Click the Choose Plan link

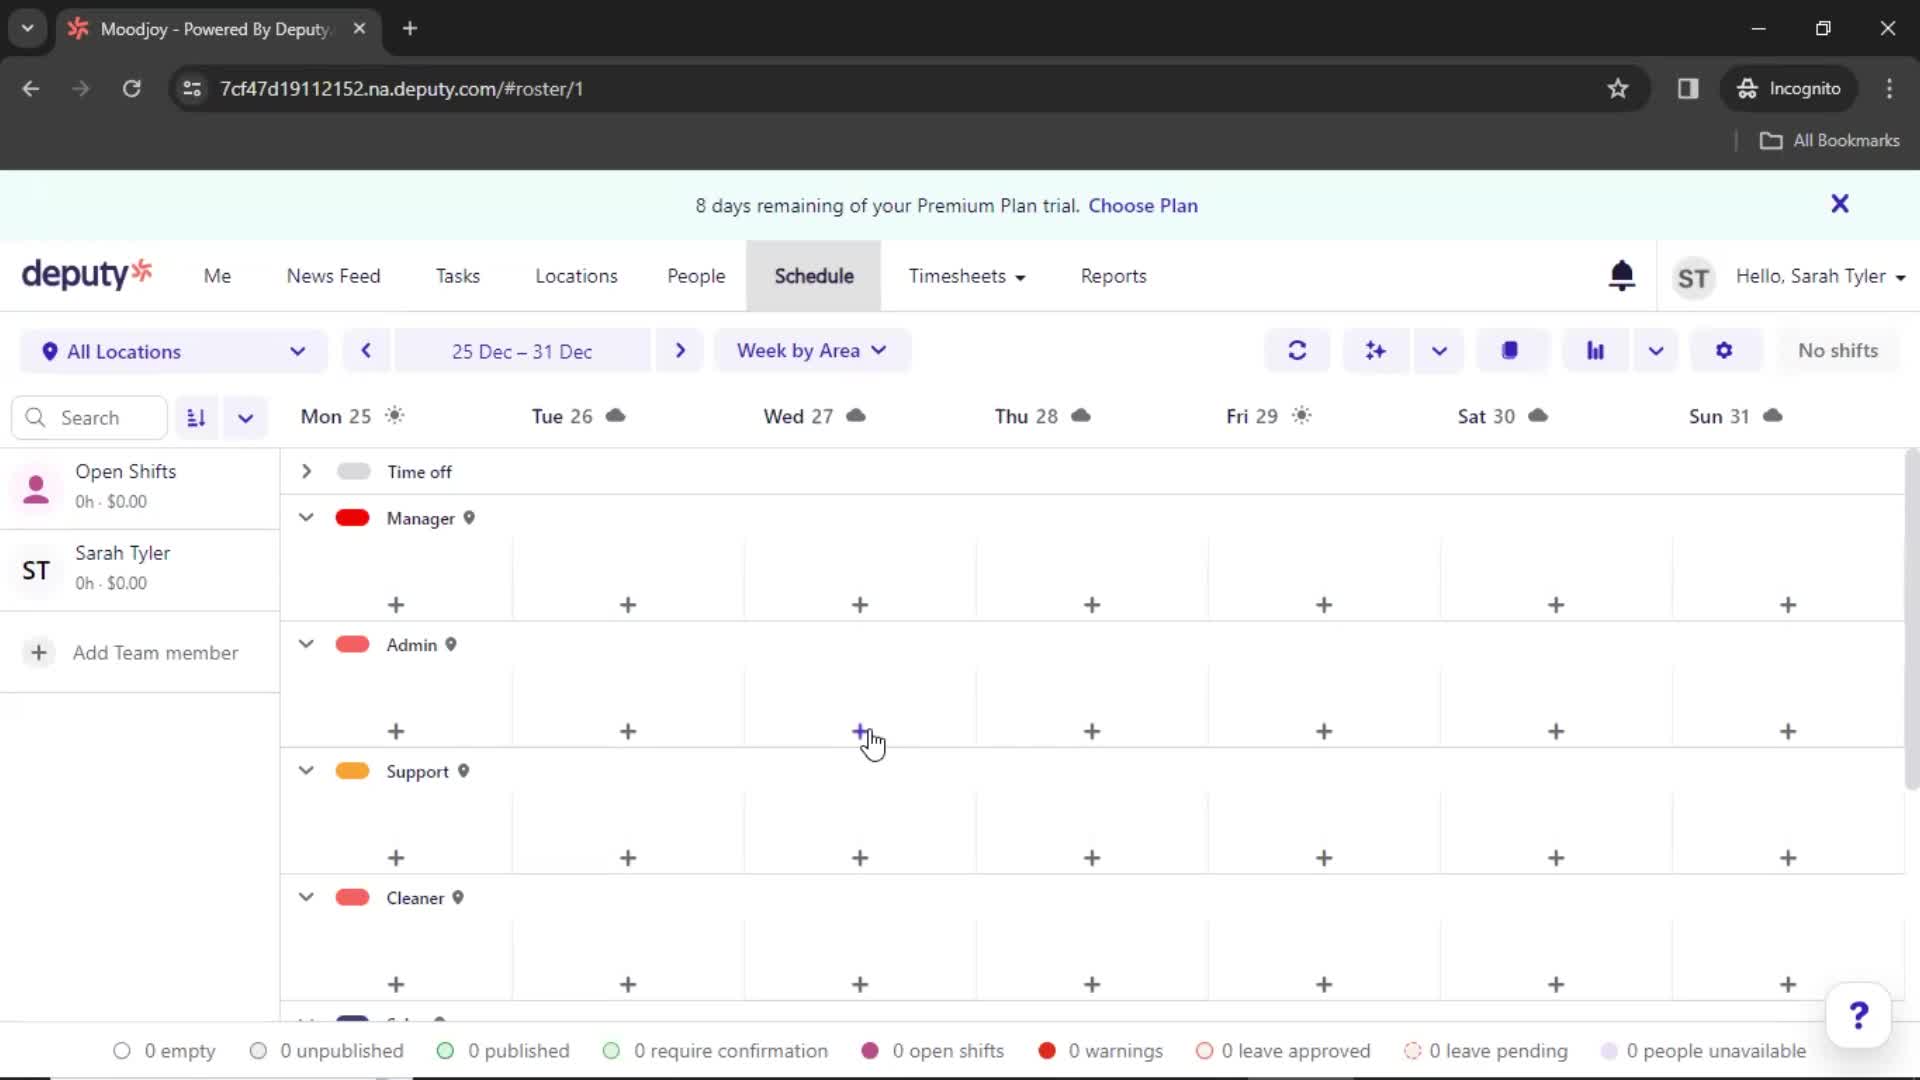1143,205
